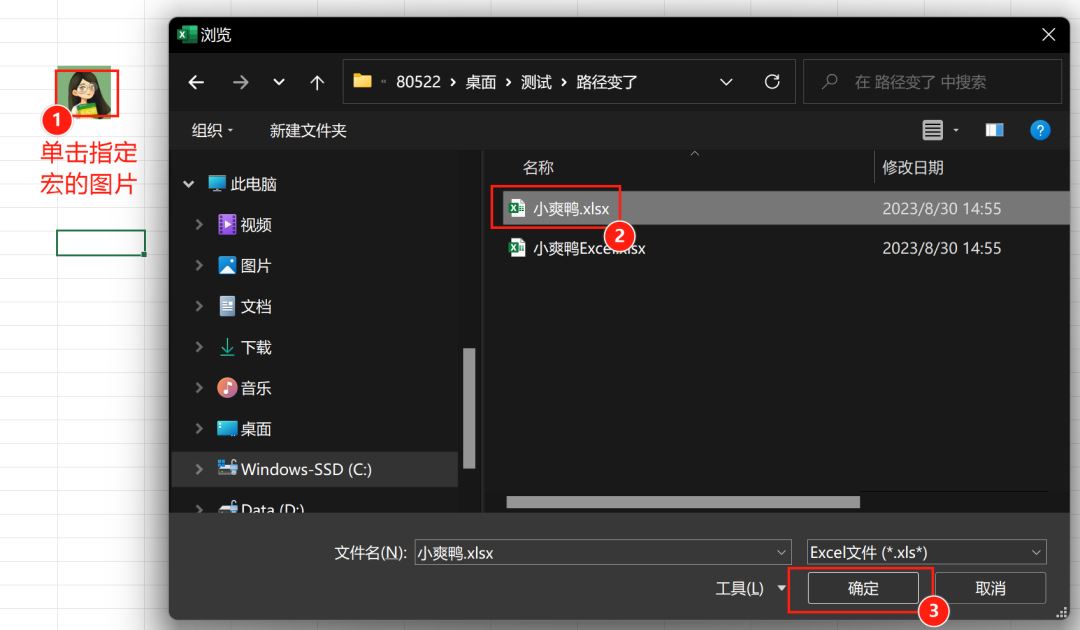Click the up-one-level arrow icon
The height and width of the screenshot is (630, 1080).
pos(317,82)
